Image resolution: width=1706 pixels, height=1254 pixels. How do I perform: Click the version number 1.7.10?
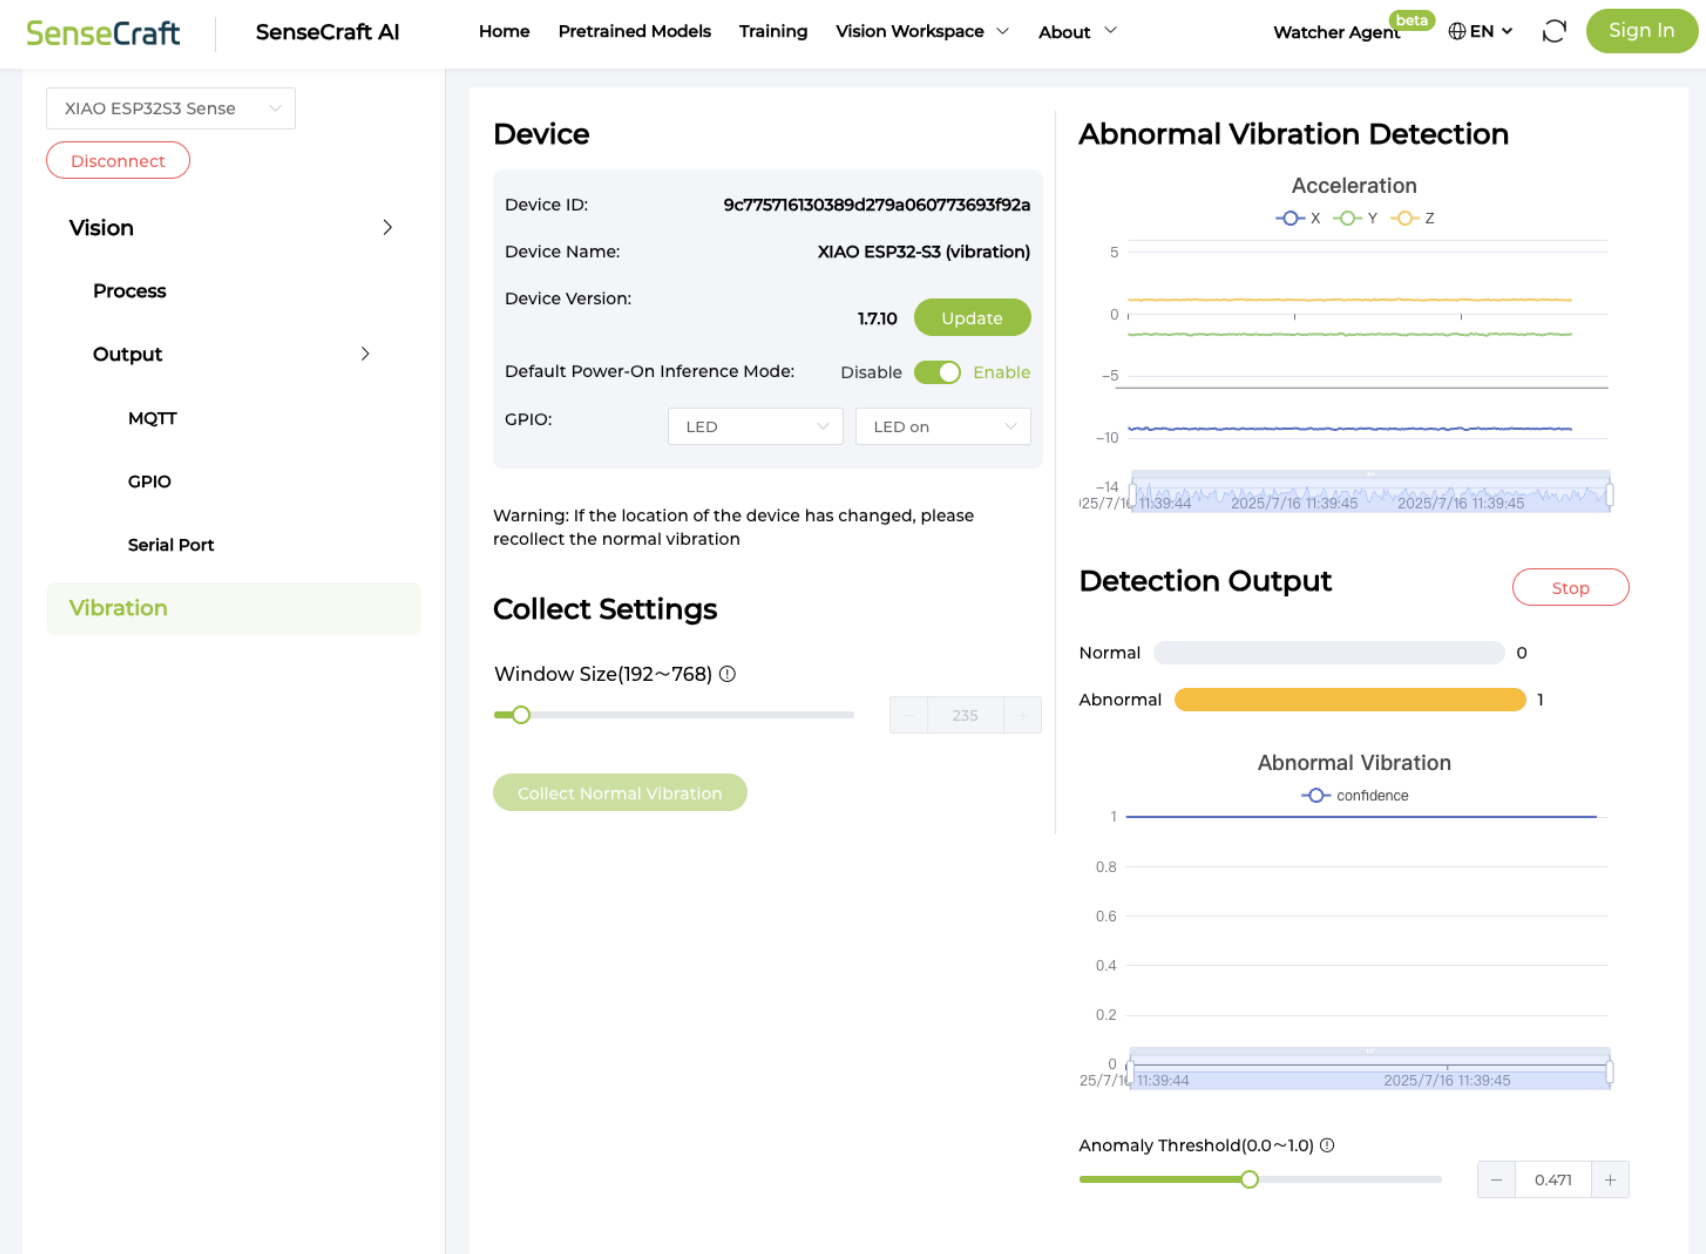(877, 318)
